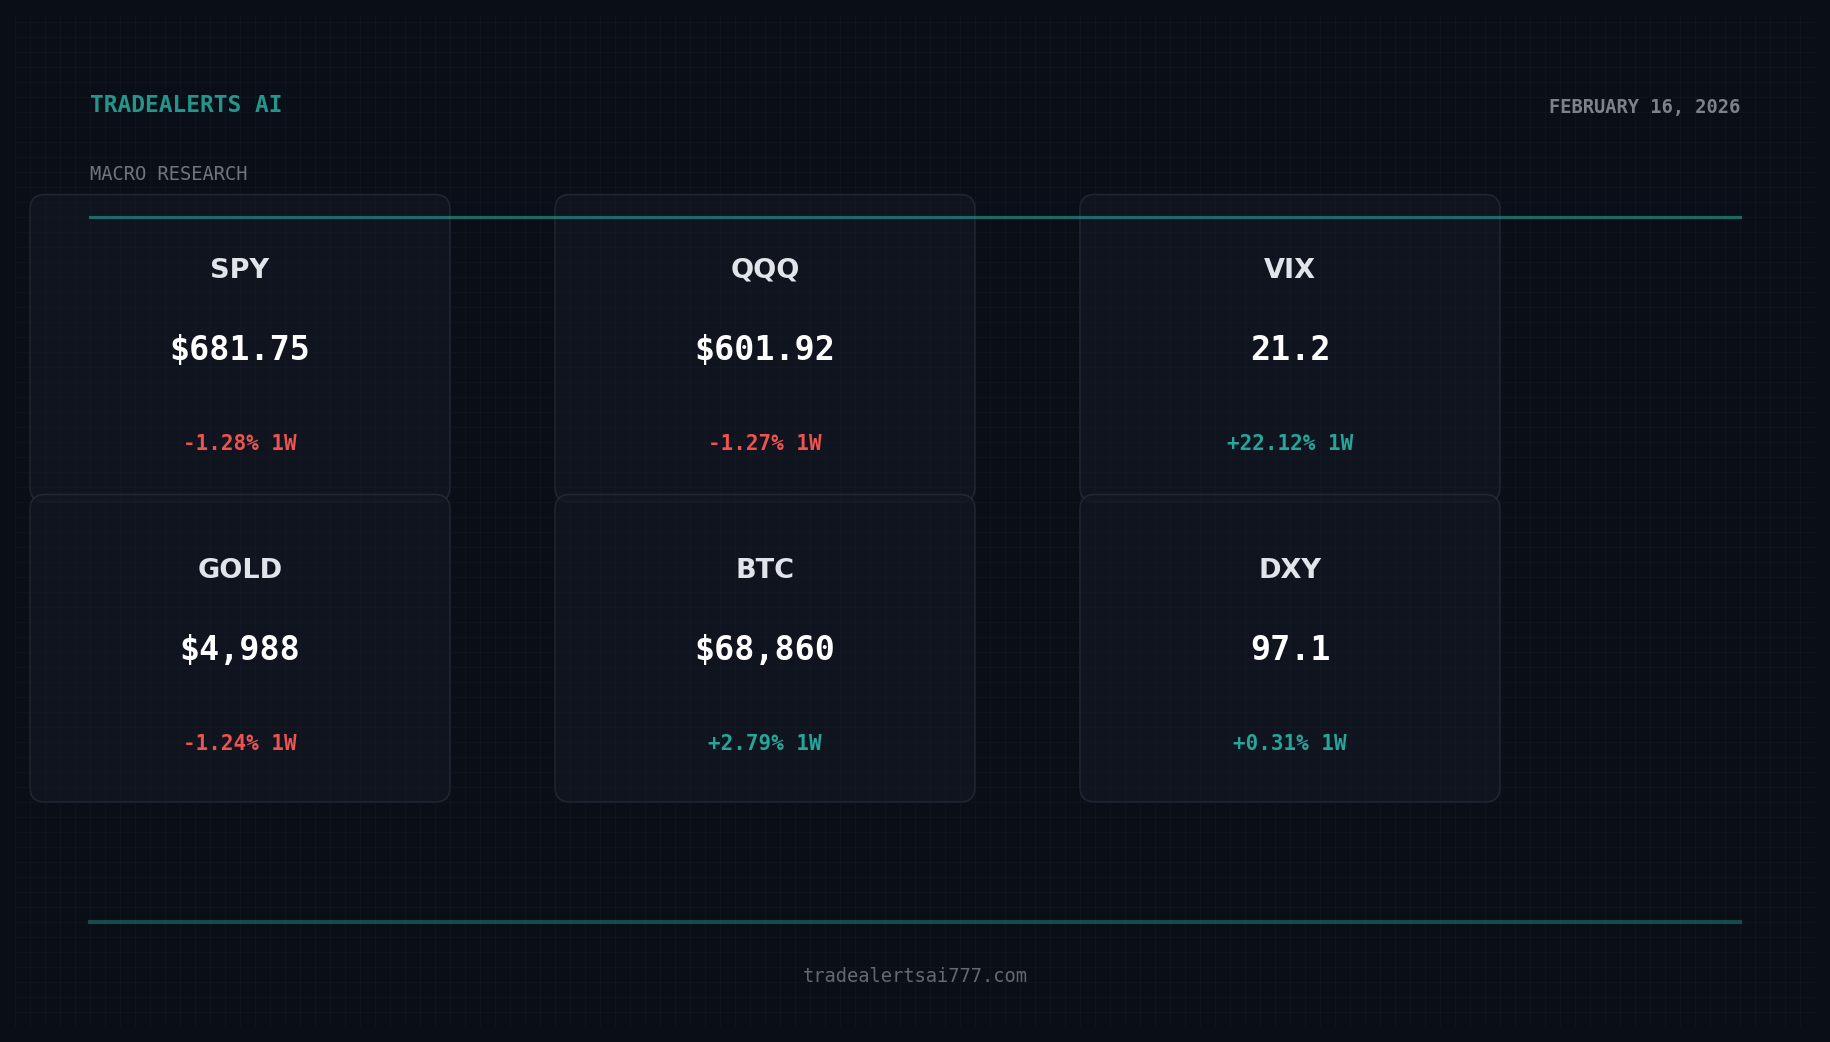Open the VIX ticker card heading

tap(1289, 269)
